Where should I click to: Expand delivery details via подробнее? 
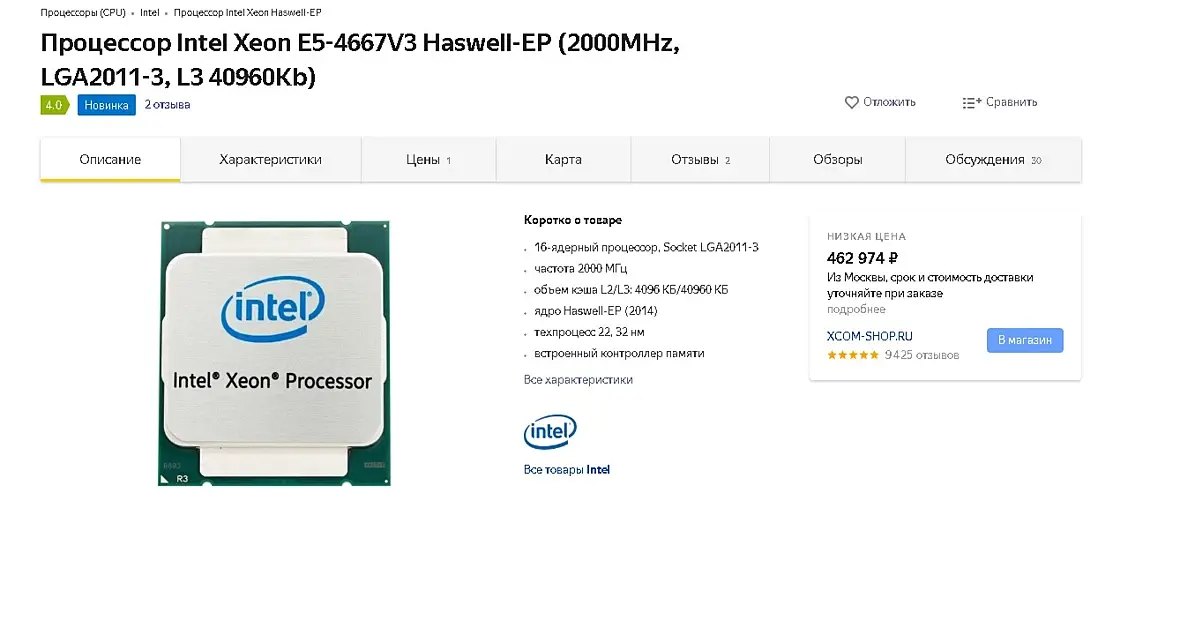(856, 310)
